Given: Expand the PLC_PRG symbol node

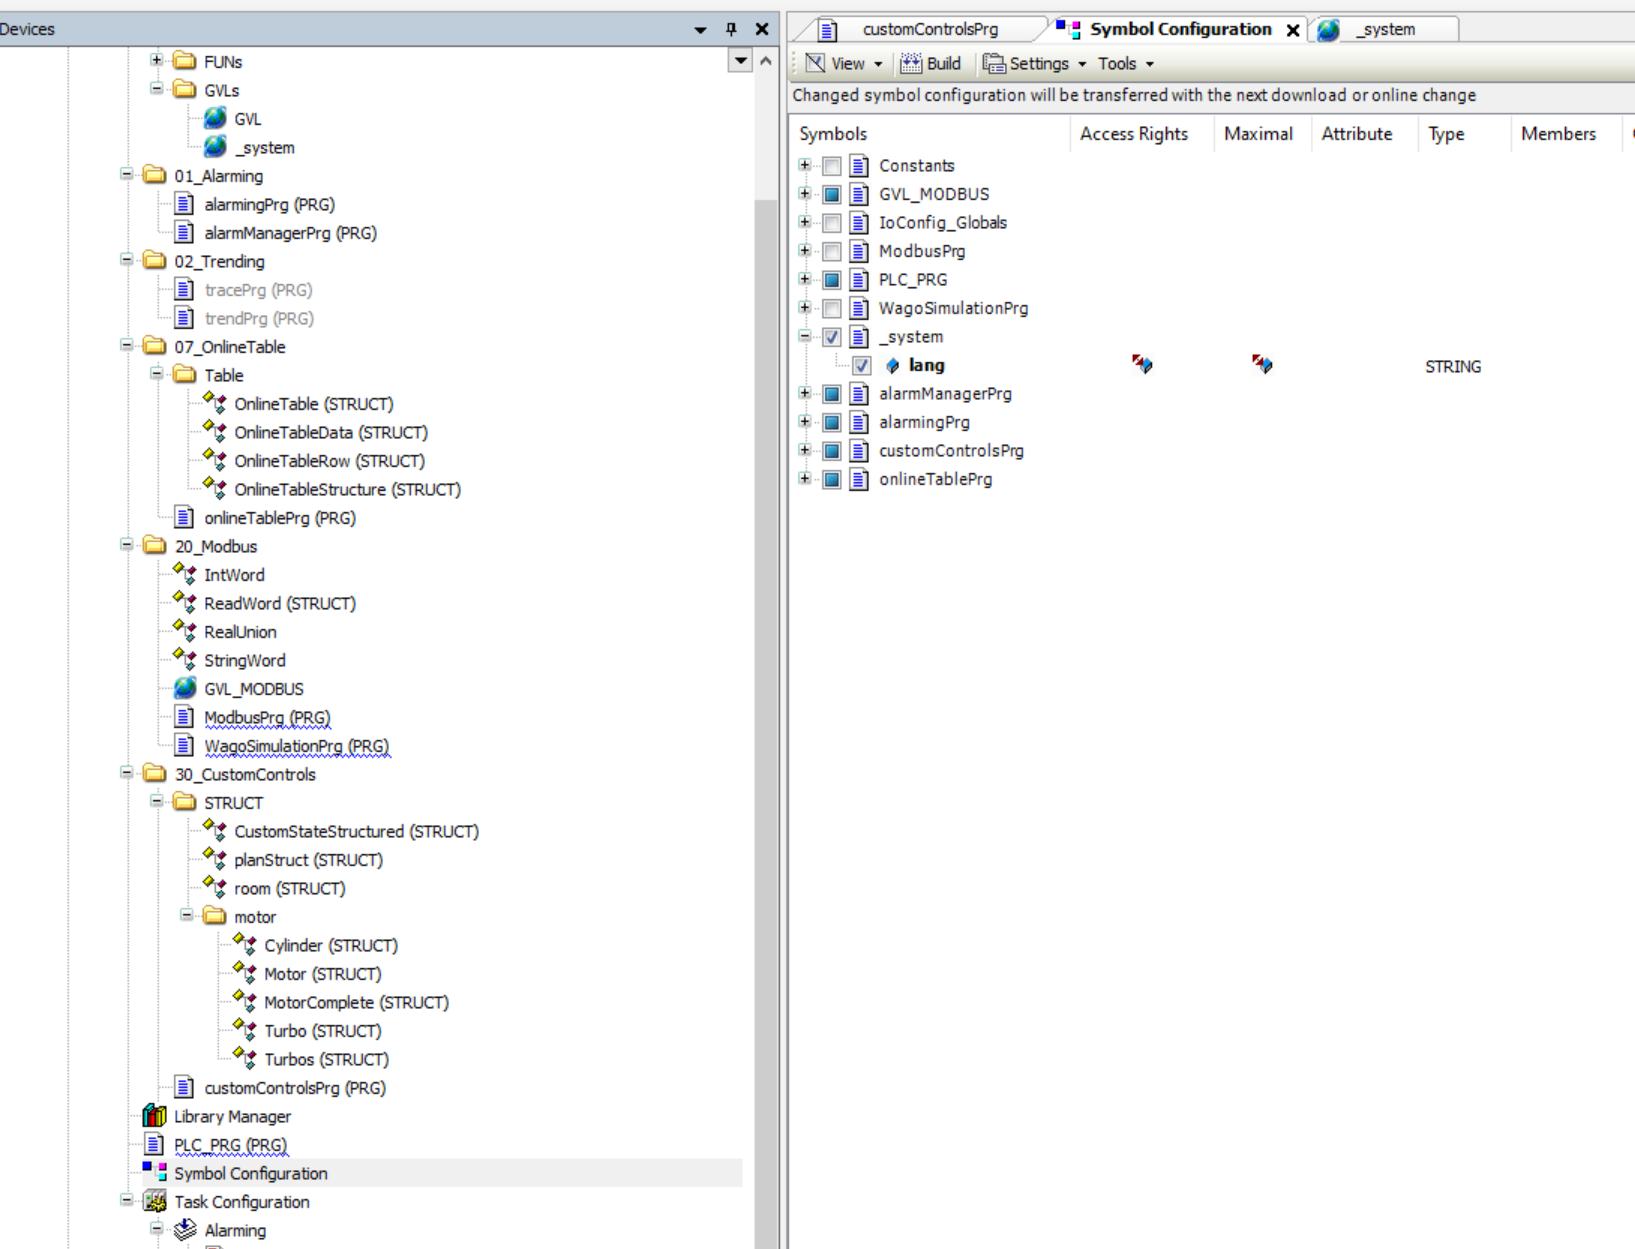Looking at the screenshot, I should click(x=805, y=280).
